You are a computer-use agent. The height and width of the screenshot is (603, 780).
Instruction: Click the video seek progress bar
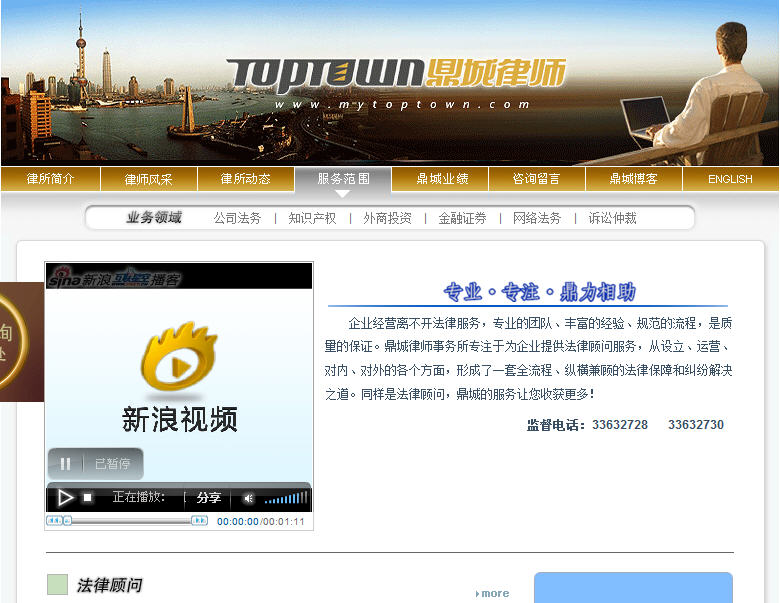point(128,521)
